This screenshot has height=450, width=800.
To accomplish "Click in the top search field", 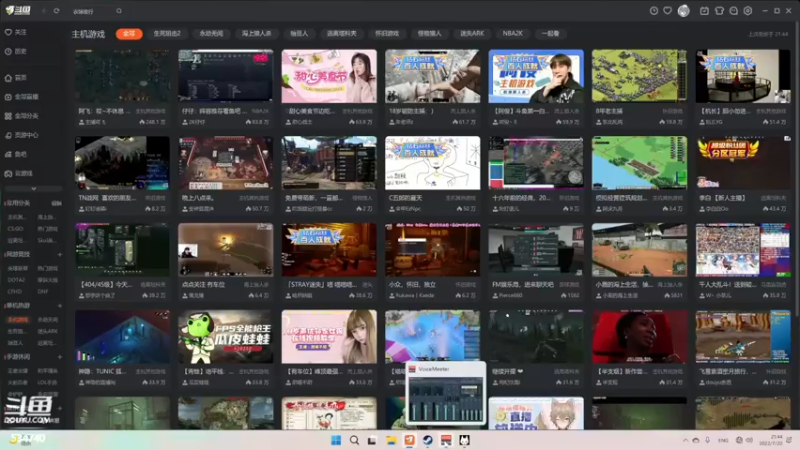I will [92, 11].
